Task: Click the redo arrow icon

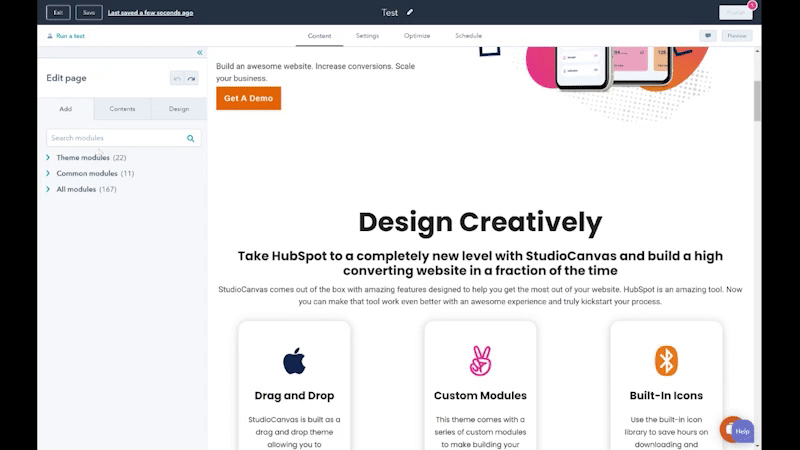Action: 191,79
